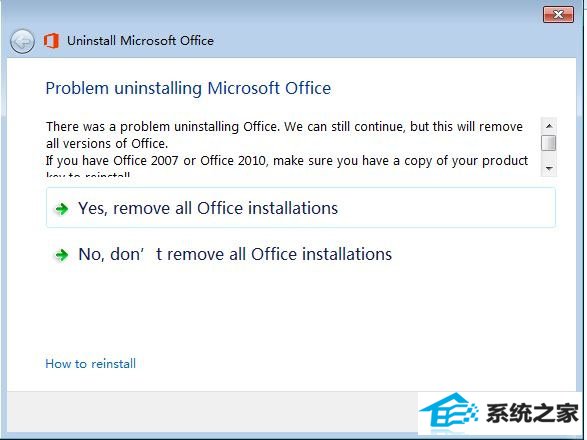Click the 'There was a problem uninstalling' line
The height and width of the screenshot is (440, 587).
pos(285,127)
